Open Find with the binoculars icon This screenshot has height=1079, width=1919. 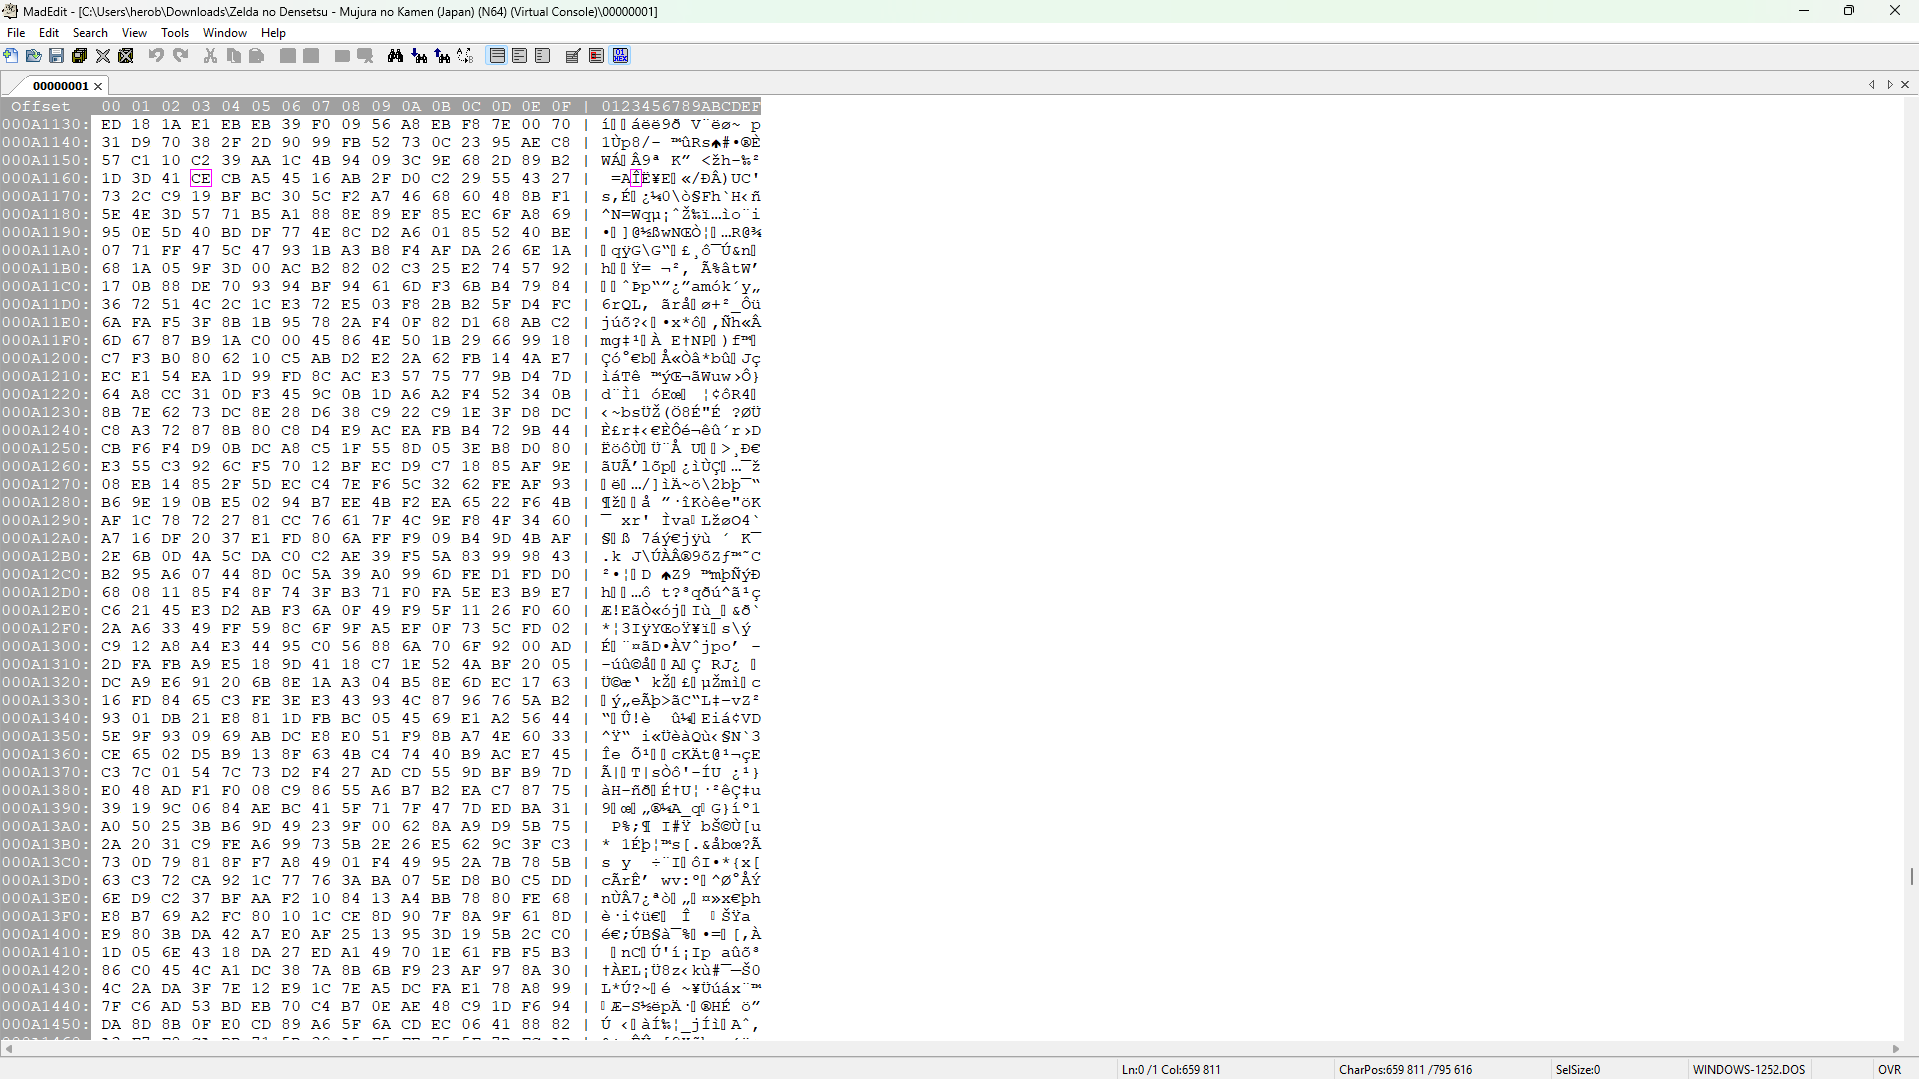(x=396, y=56)
